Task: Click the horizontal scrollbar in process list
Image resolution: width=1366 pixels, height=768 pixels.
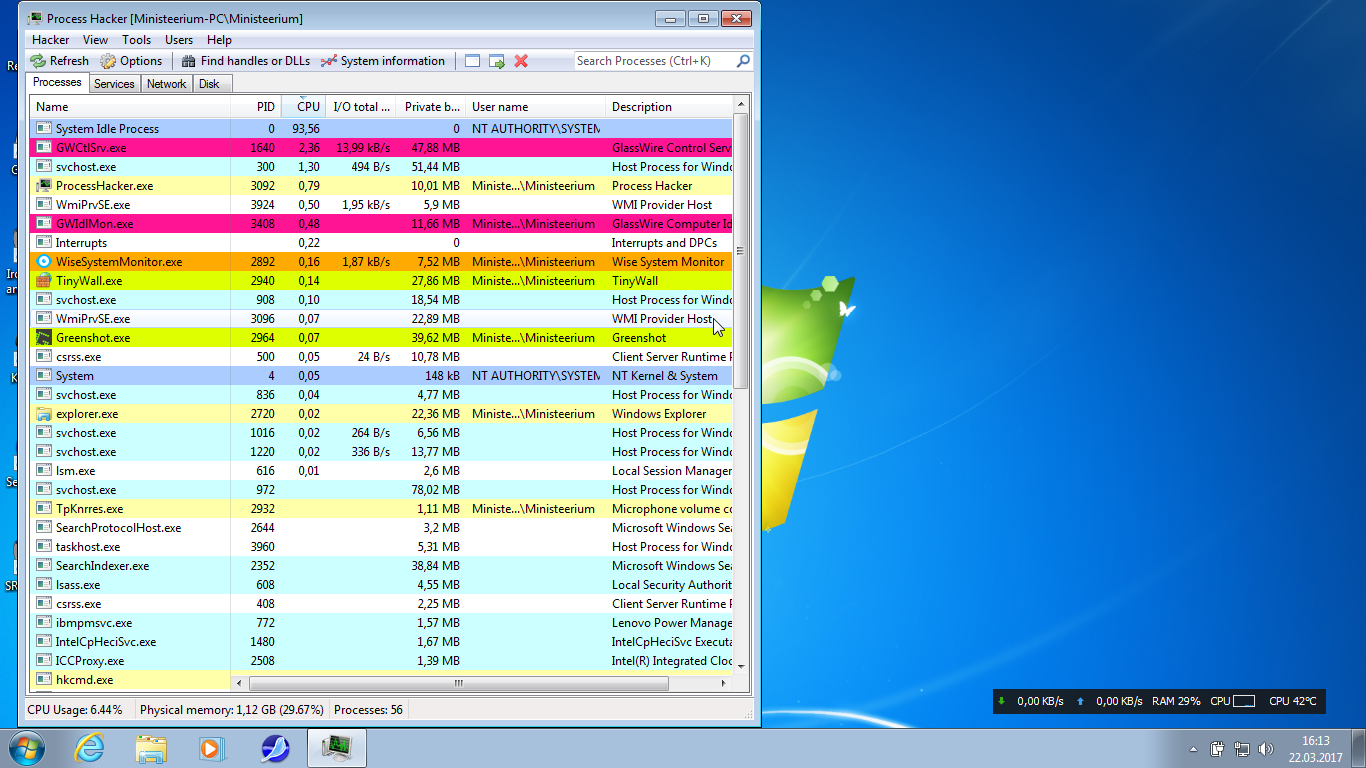Action: (458, 684)
